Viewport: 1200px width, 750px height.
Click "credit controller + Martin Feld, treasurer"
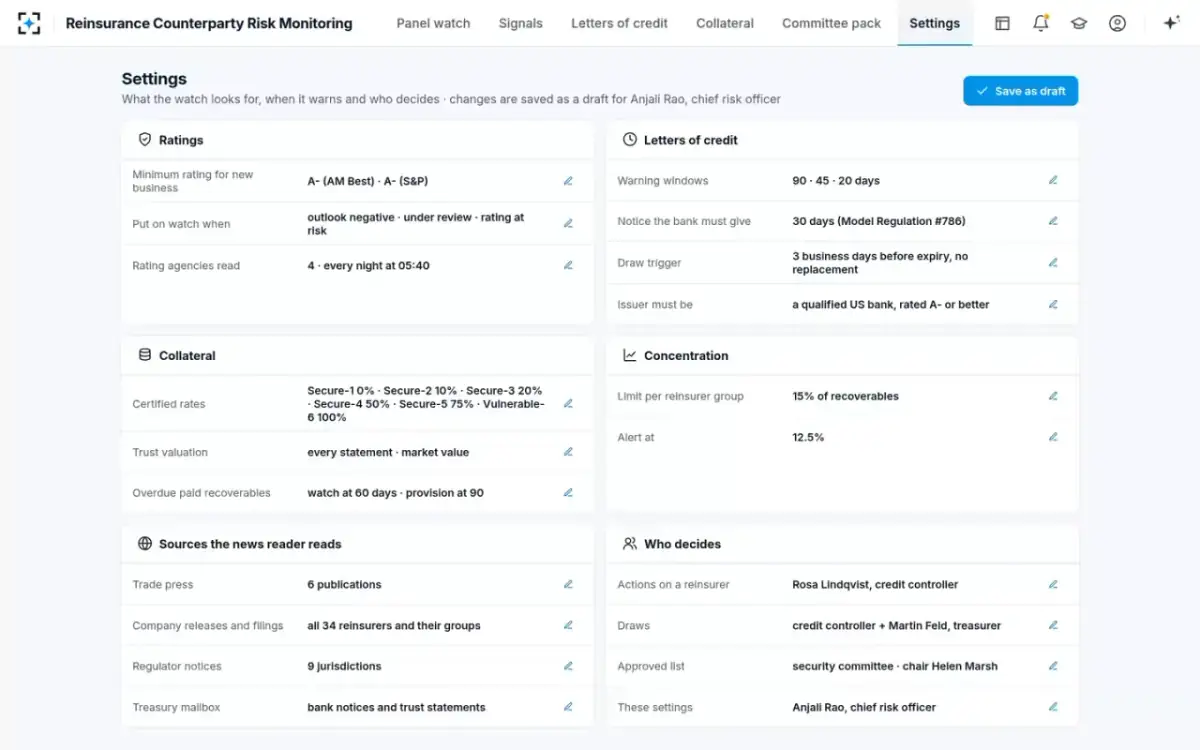[896, 626]
